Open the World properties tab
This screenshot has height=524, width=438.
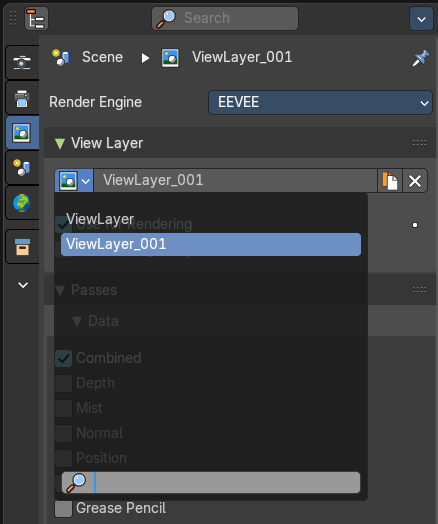(x=22, y=203)
